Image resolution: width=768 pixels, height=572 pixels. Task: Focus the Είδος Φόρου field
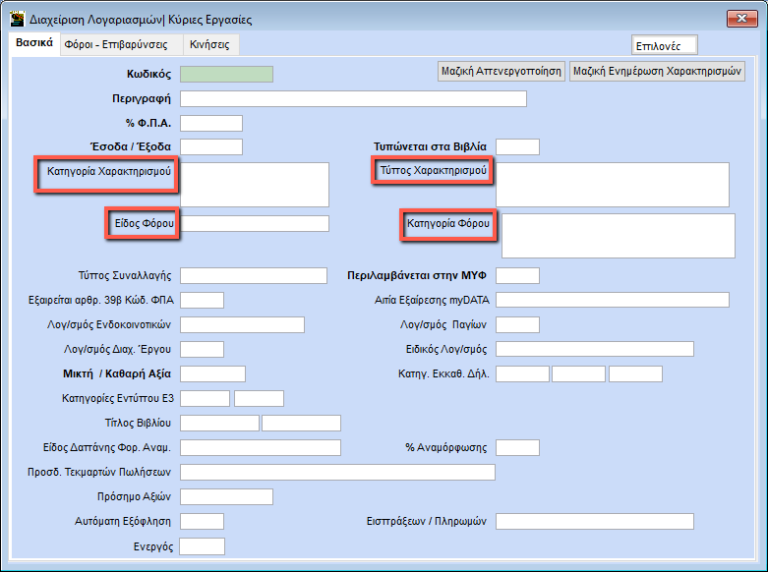[x=254, y=223]
